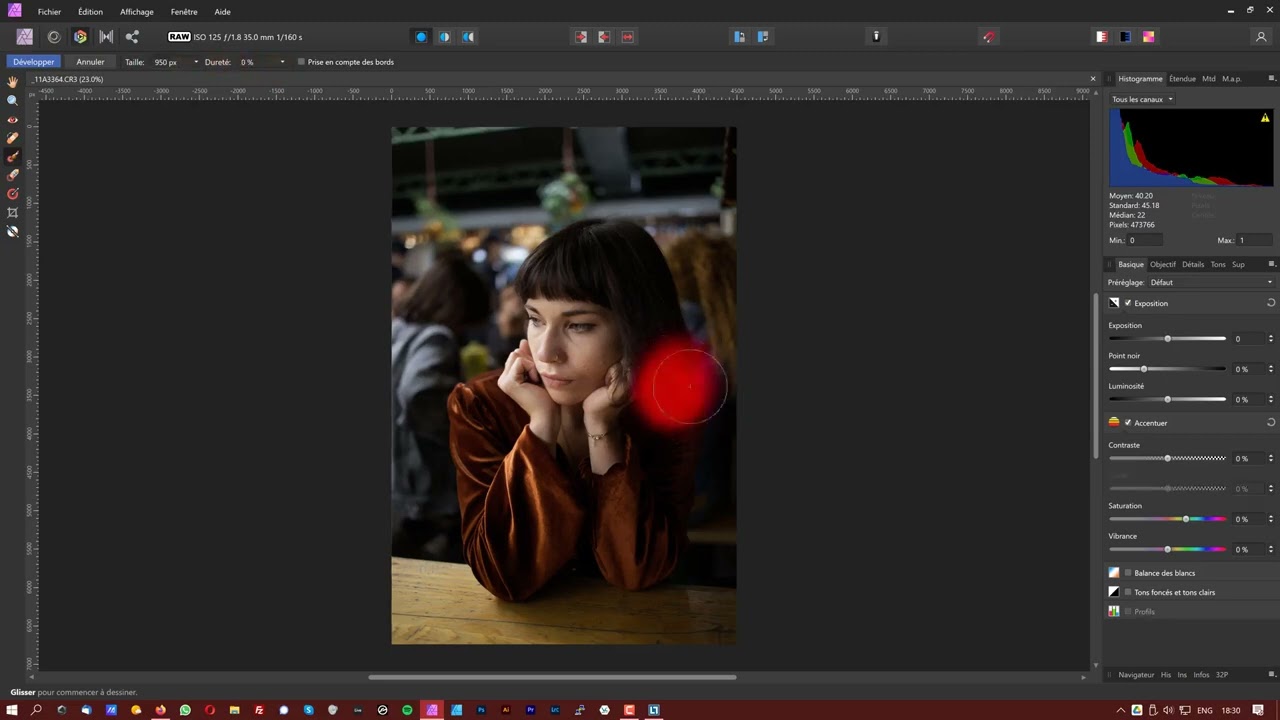Viewport: 1280px width, 720px height.
Task: Switch to the Tons tab
Action: click(x=1218, y=264)
